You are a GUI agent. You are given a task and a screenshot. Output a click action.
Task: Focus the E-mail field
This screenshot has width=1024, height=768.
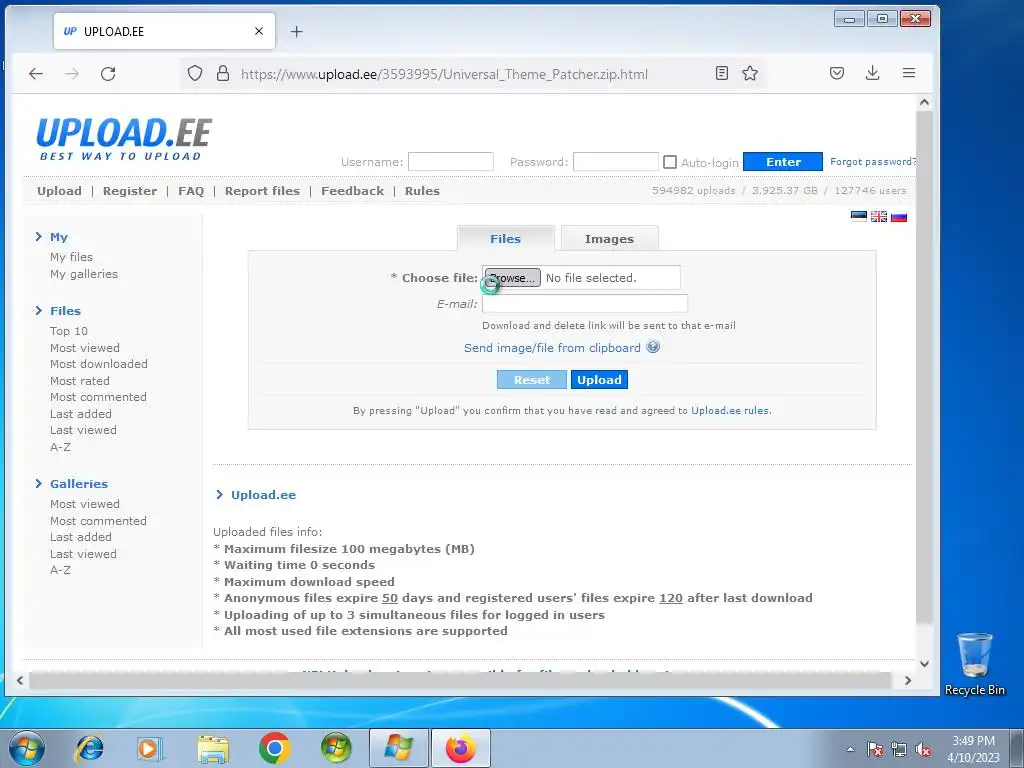tap(584, 304)
